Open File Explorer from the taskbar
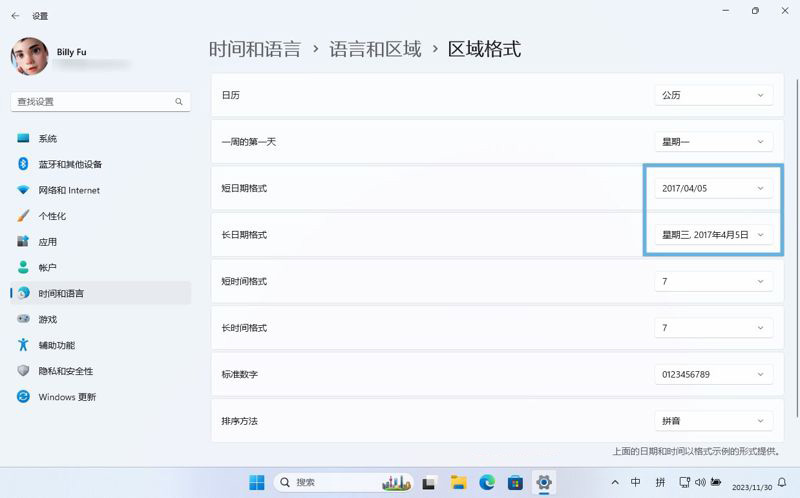 click(x=458, y=482)
